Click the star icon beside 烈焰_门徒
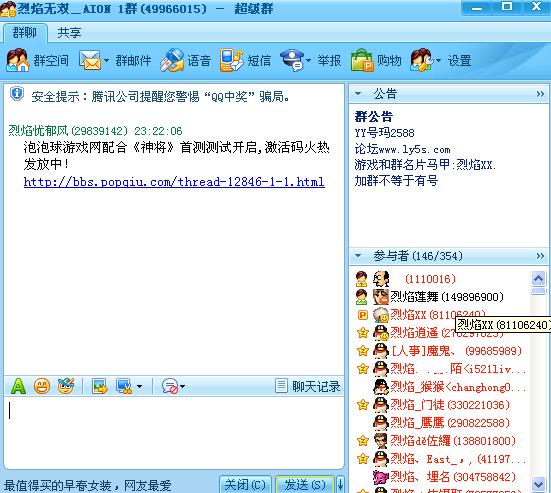The width and height of the screenshot is (551, 493). coord(362,405)
